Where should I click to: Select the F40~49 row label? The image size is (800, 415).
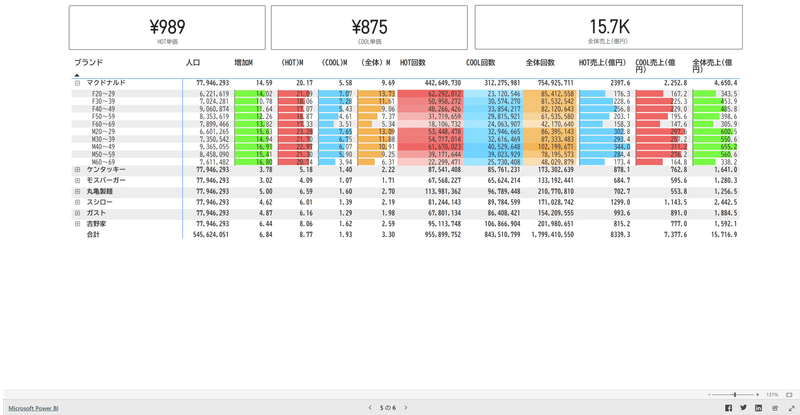click(104, 109)
